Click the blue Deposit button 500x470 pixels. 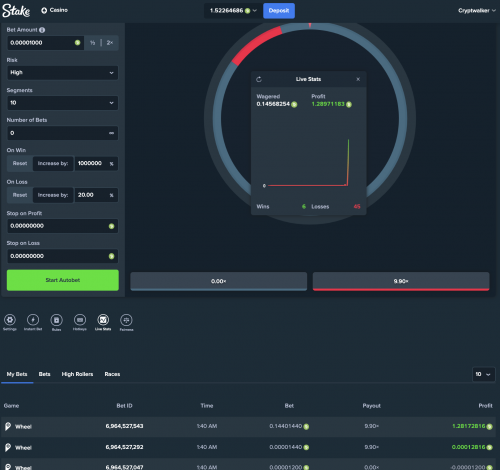coord(279,11)
